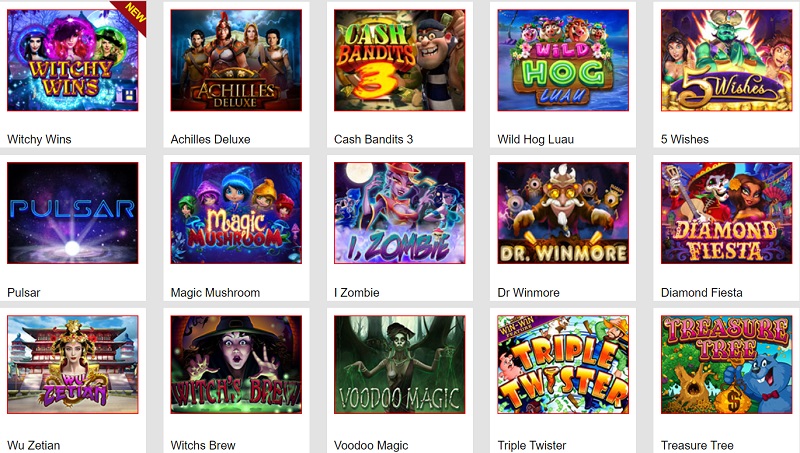Click the 'Triple Twister' text label
Screen dimensions: 800x453
(x=532, y=445)
